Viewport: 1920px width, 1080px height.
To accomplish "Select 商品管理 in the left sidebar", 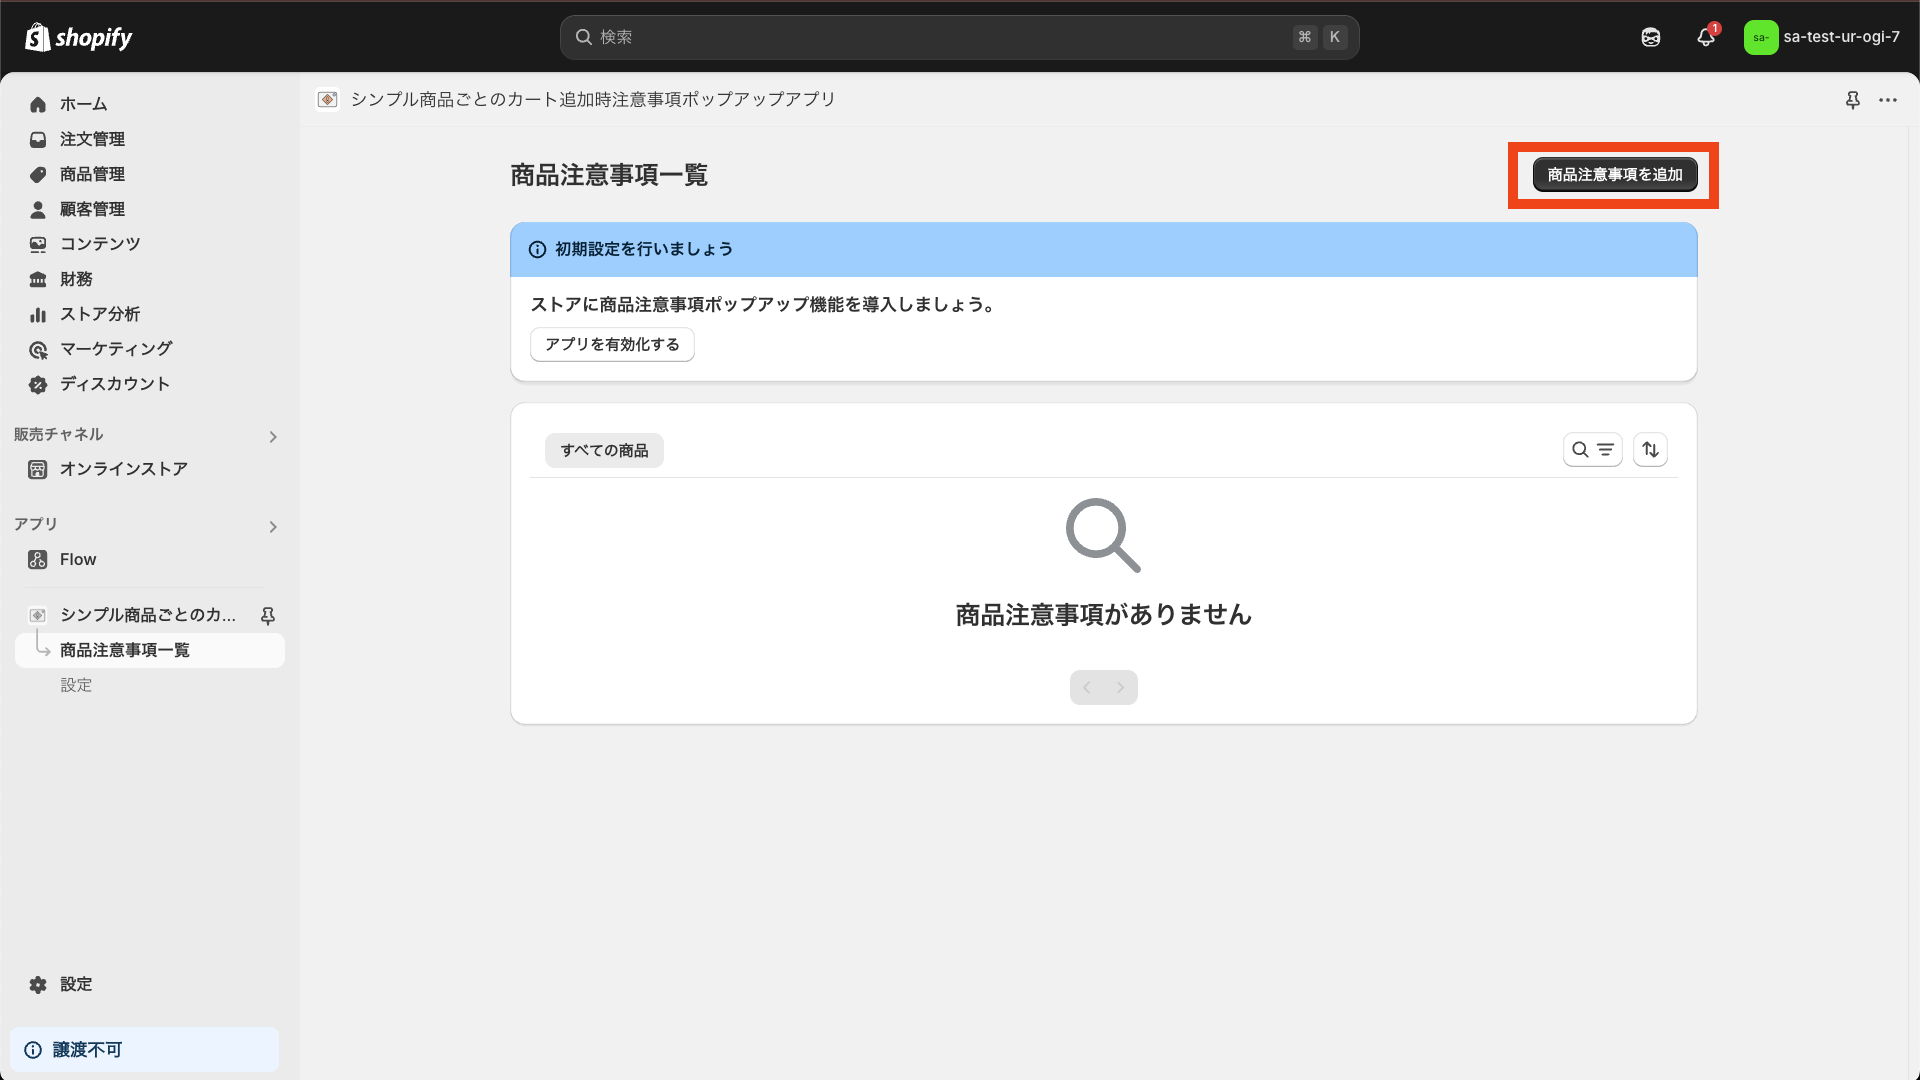I will pos(91,174).
